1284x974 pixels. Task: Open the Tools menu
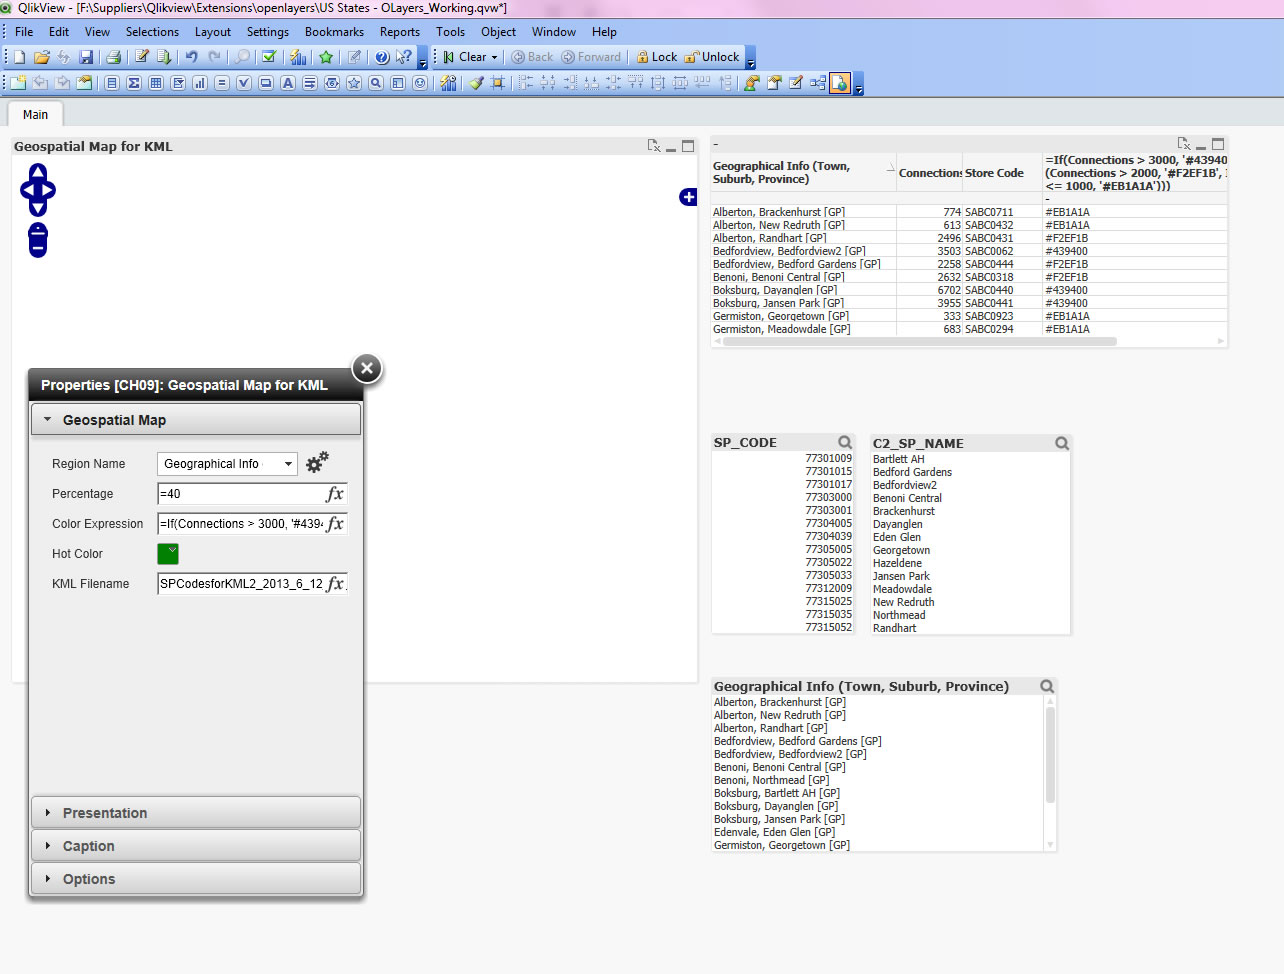click(451, 32)
